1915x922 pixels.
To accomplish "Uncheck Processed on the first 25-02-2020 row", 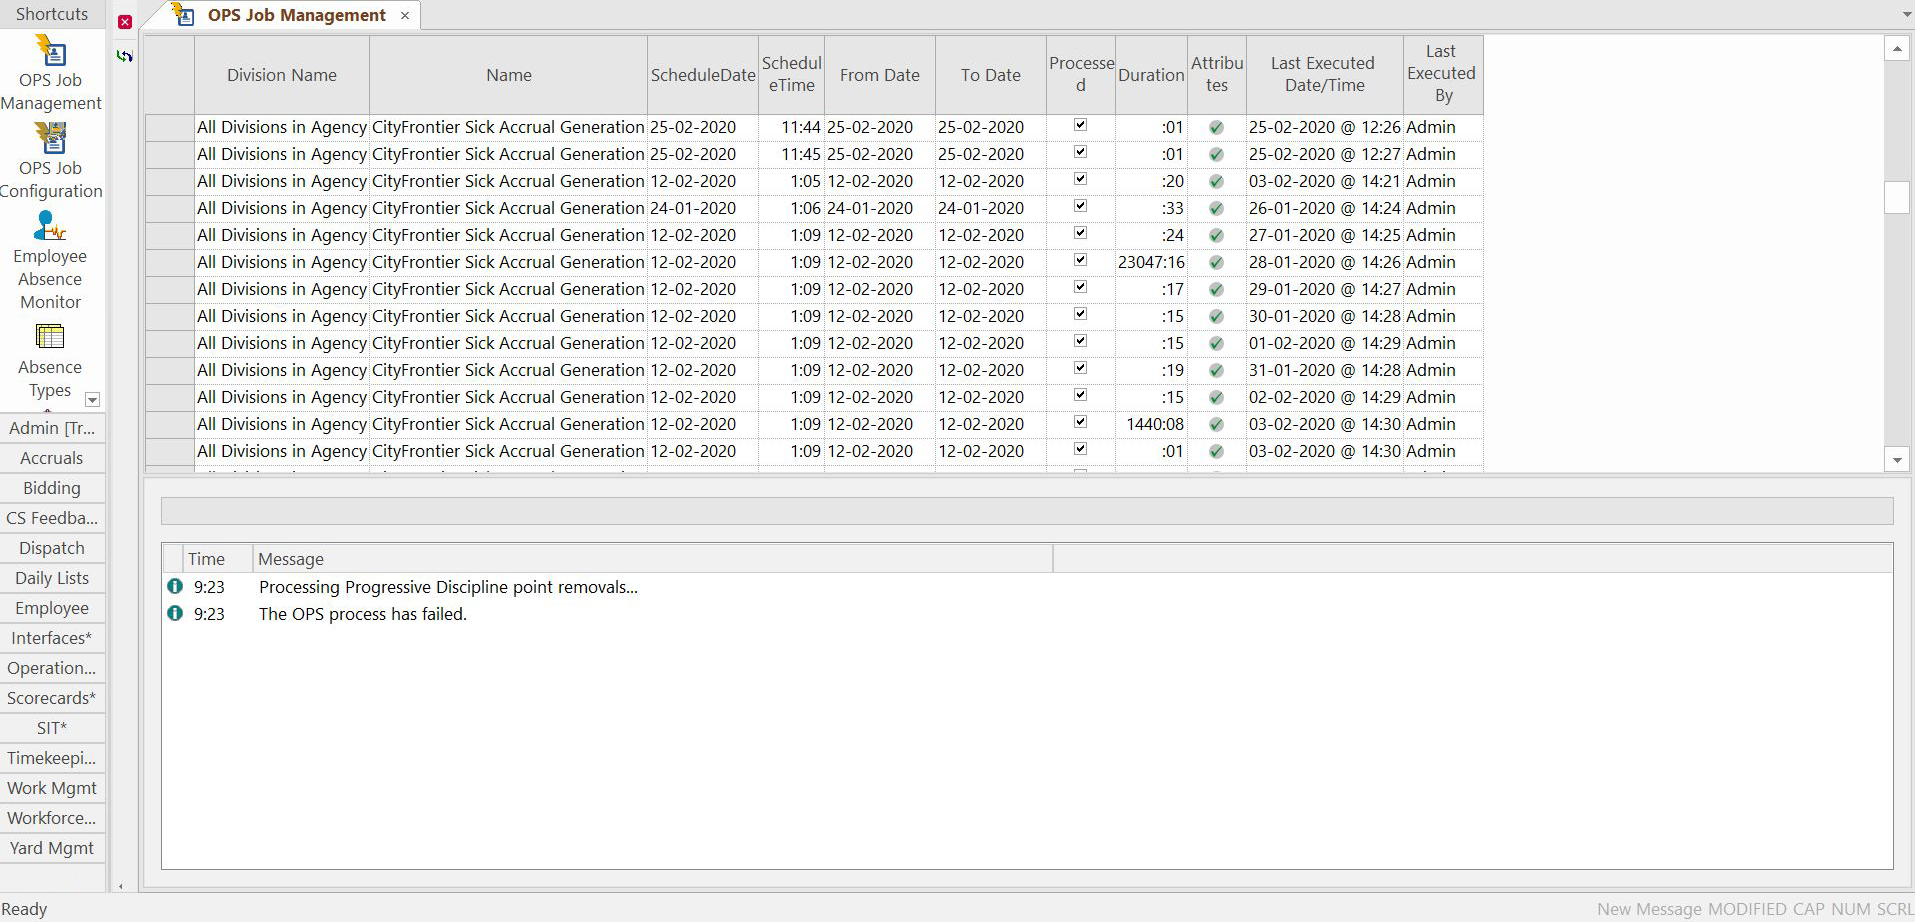I will pos(1081,125).
